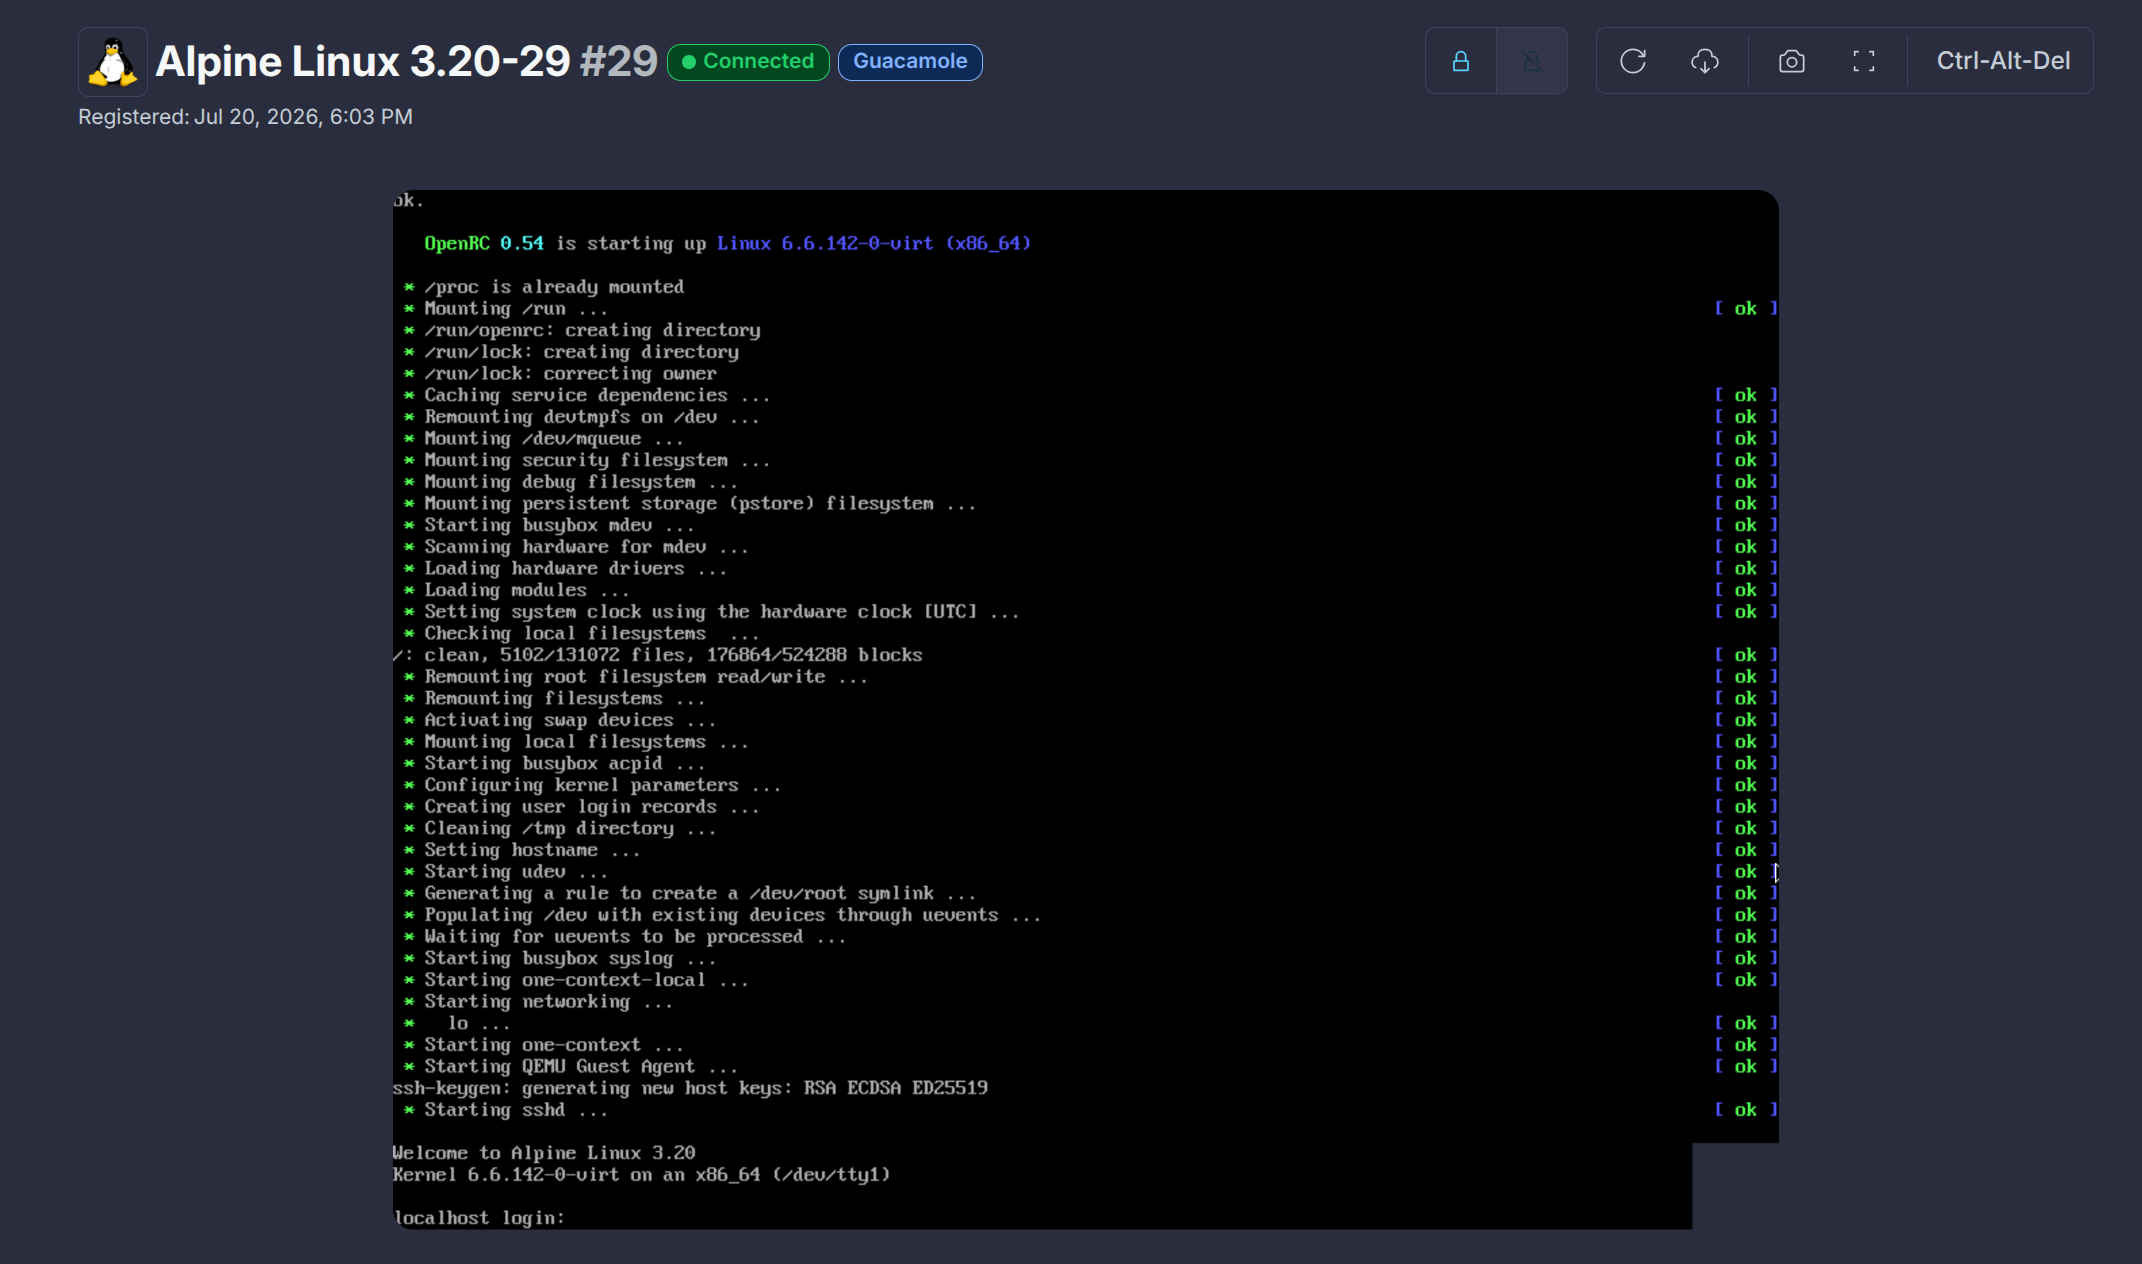Click the clean, 5102/131072 files line
Viewport: 2142px width, 1264px height.
pos(658,655)
